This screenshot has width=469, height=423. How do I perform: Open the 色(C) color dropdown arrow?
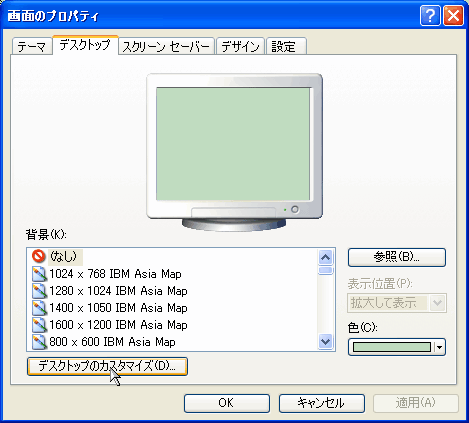tap(439, 347)
